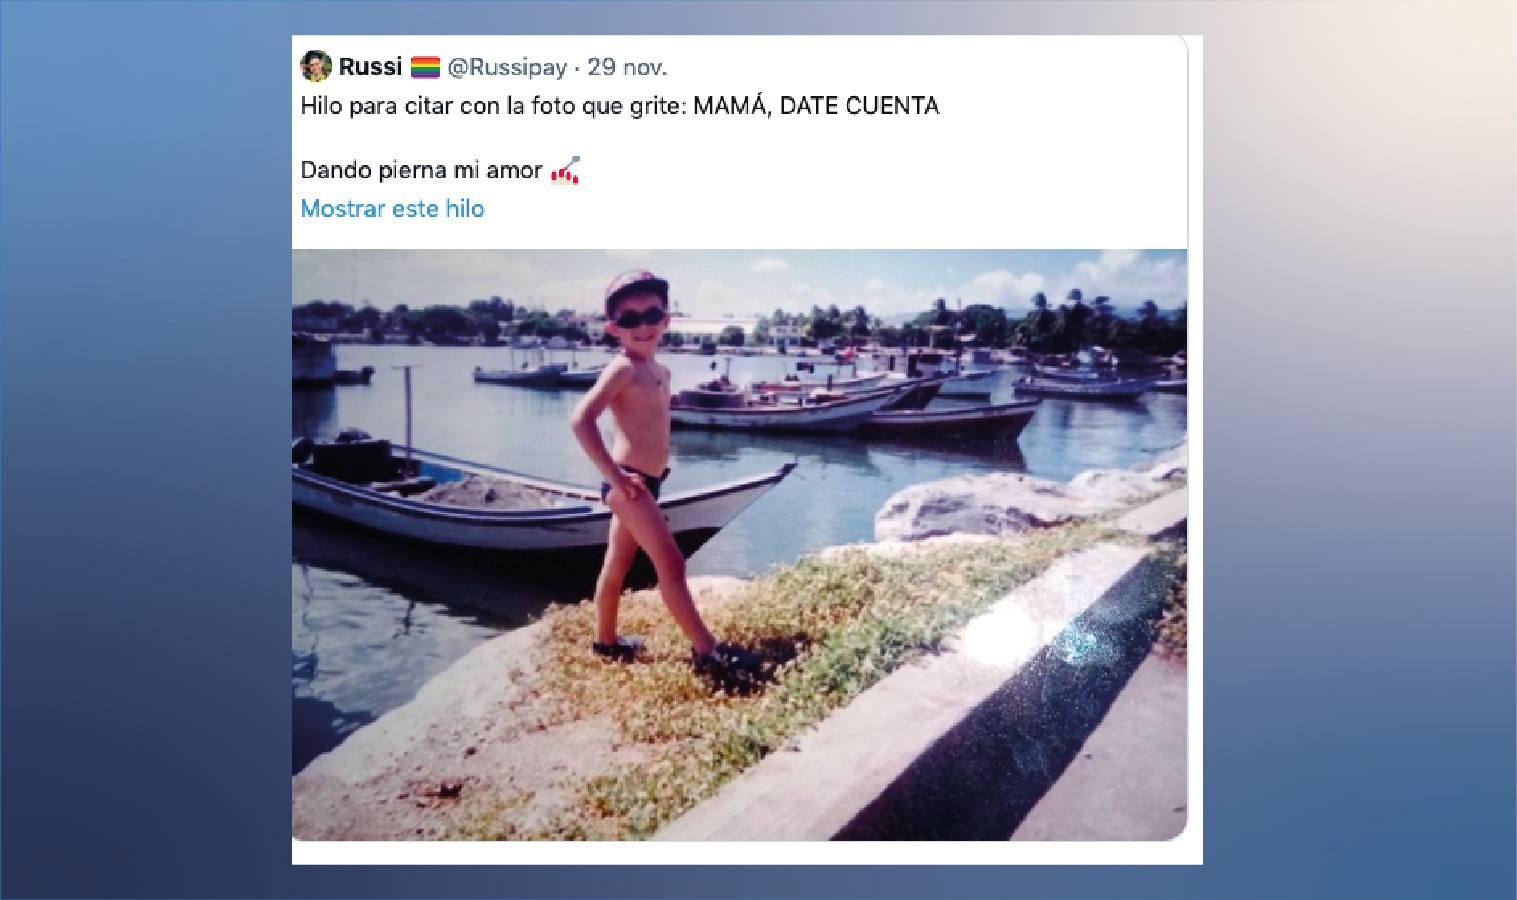Open the Russi display name
The width and height of the screenshot is (1517, 900).
pyautogui.click(x=370, y=67)
